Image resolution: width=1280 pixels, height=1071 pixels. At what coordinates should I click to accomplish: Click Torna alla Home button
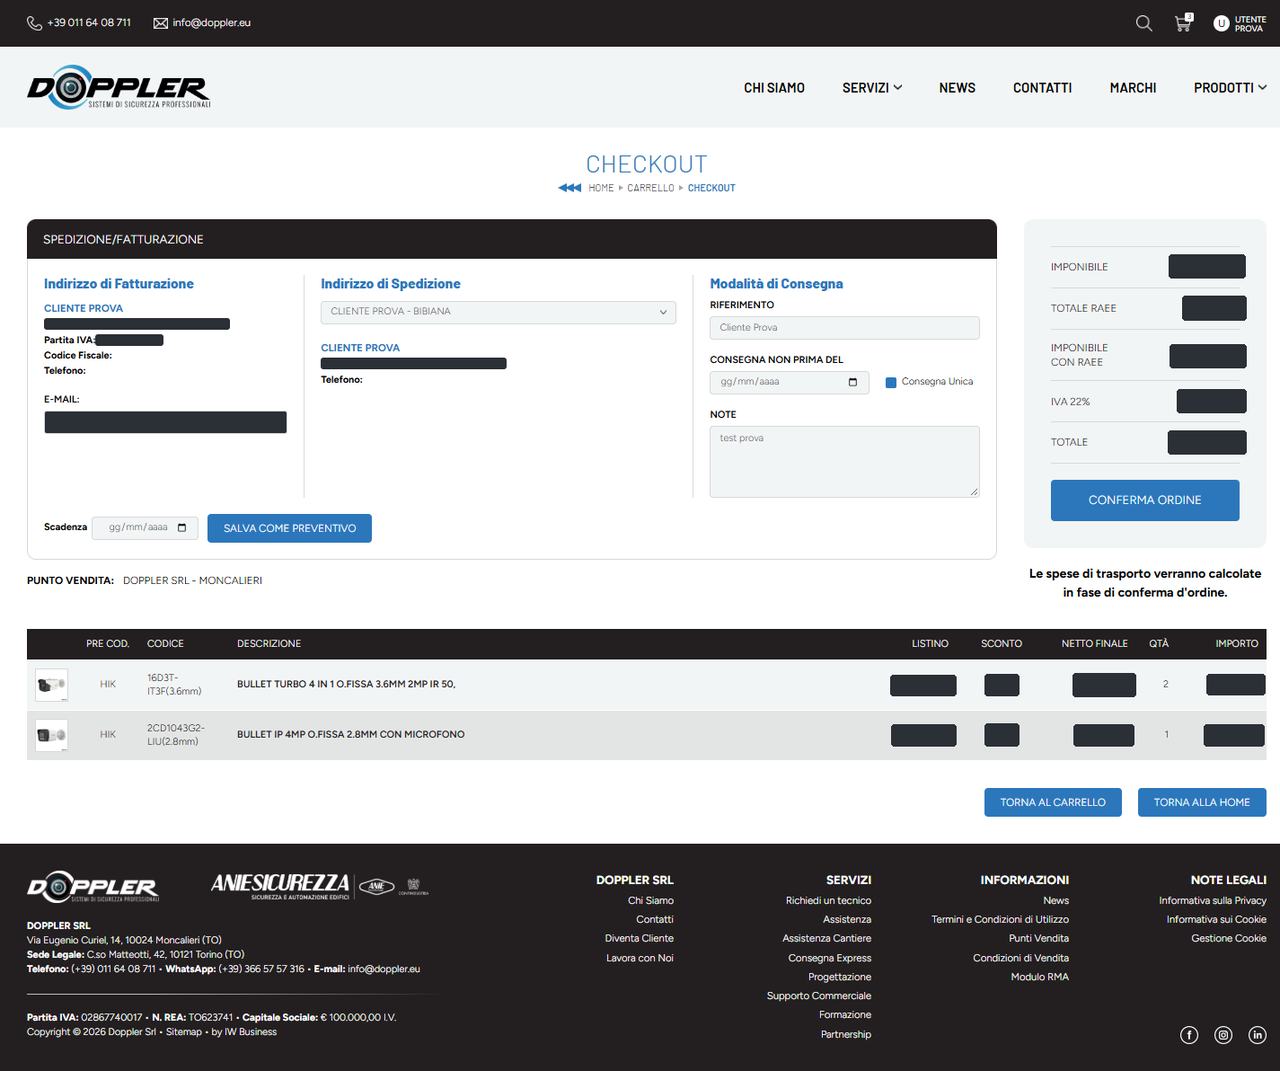[x=1202, y=802]
